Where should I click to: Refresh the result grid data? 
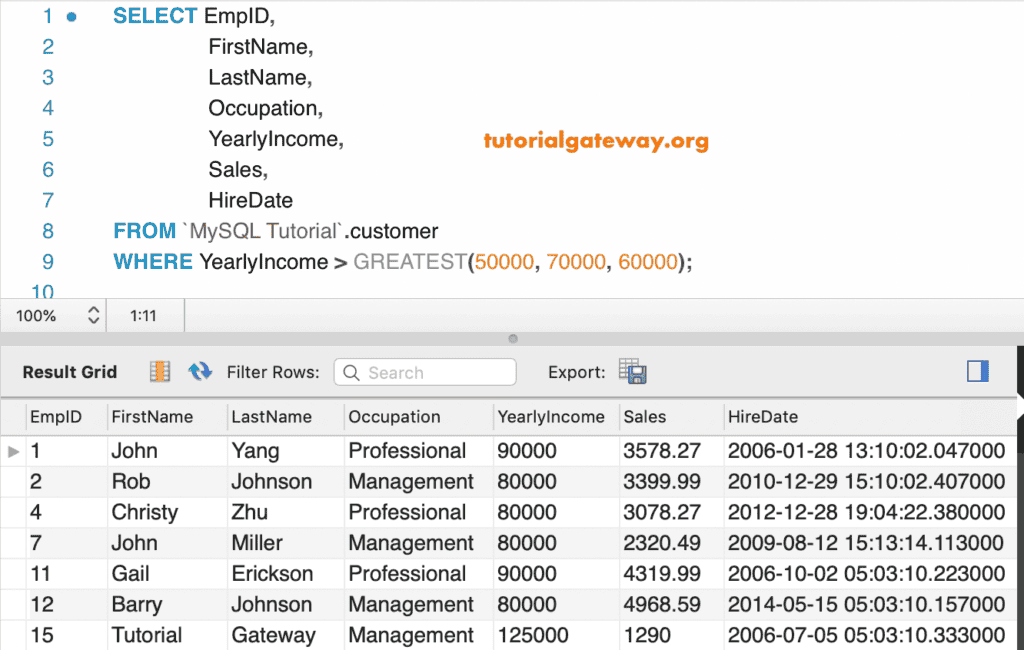click(200, 372)
